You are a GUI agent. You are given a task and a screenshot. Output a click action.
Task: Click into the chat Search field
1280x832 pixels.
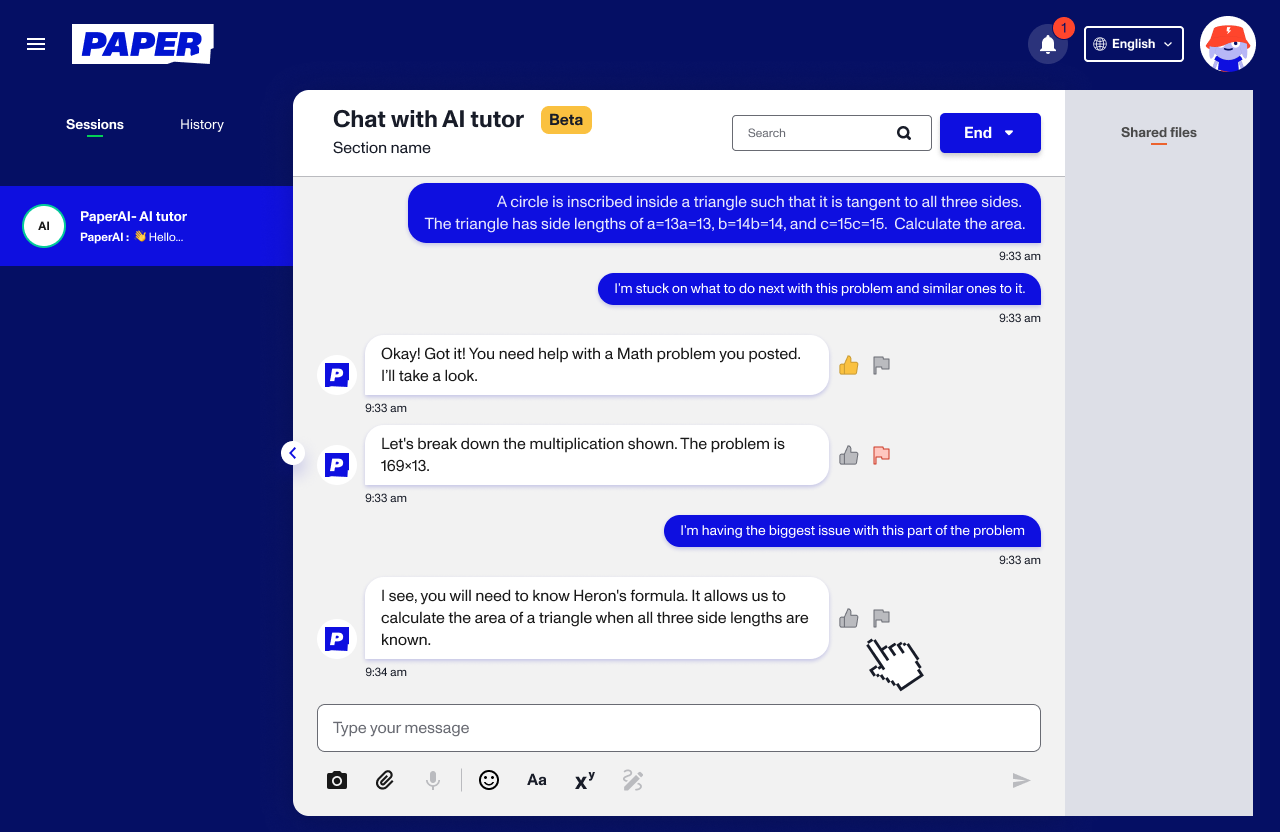(x=832, y=133)
